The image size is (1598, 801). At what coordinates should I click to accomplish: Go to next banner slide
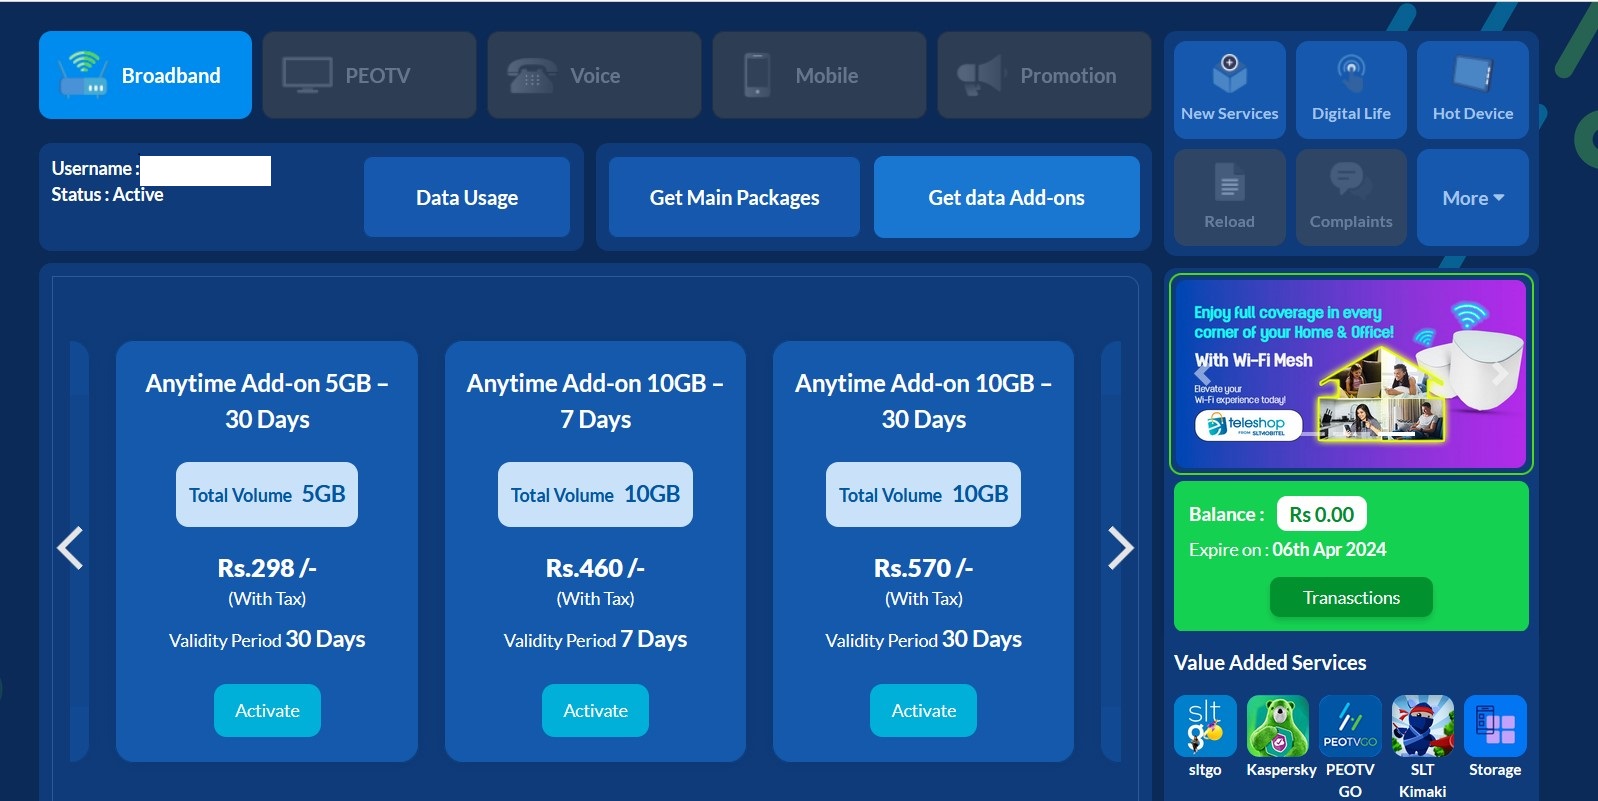pos(1499,373)
